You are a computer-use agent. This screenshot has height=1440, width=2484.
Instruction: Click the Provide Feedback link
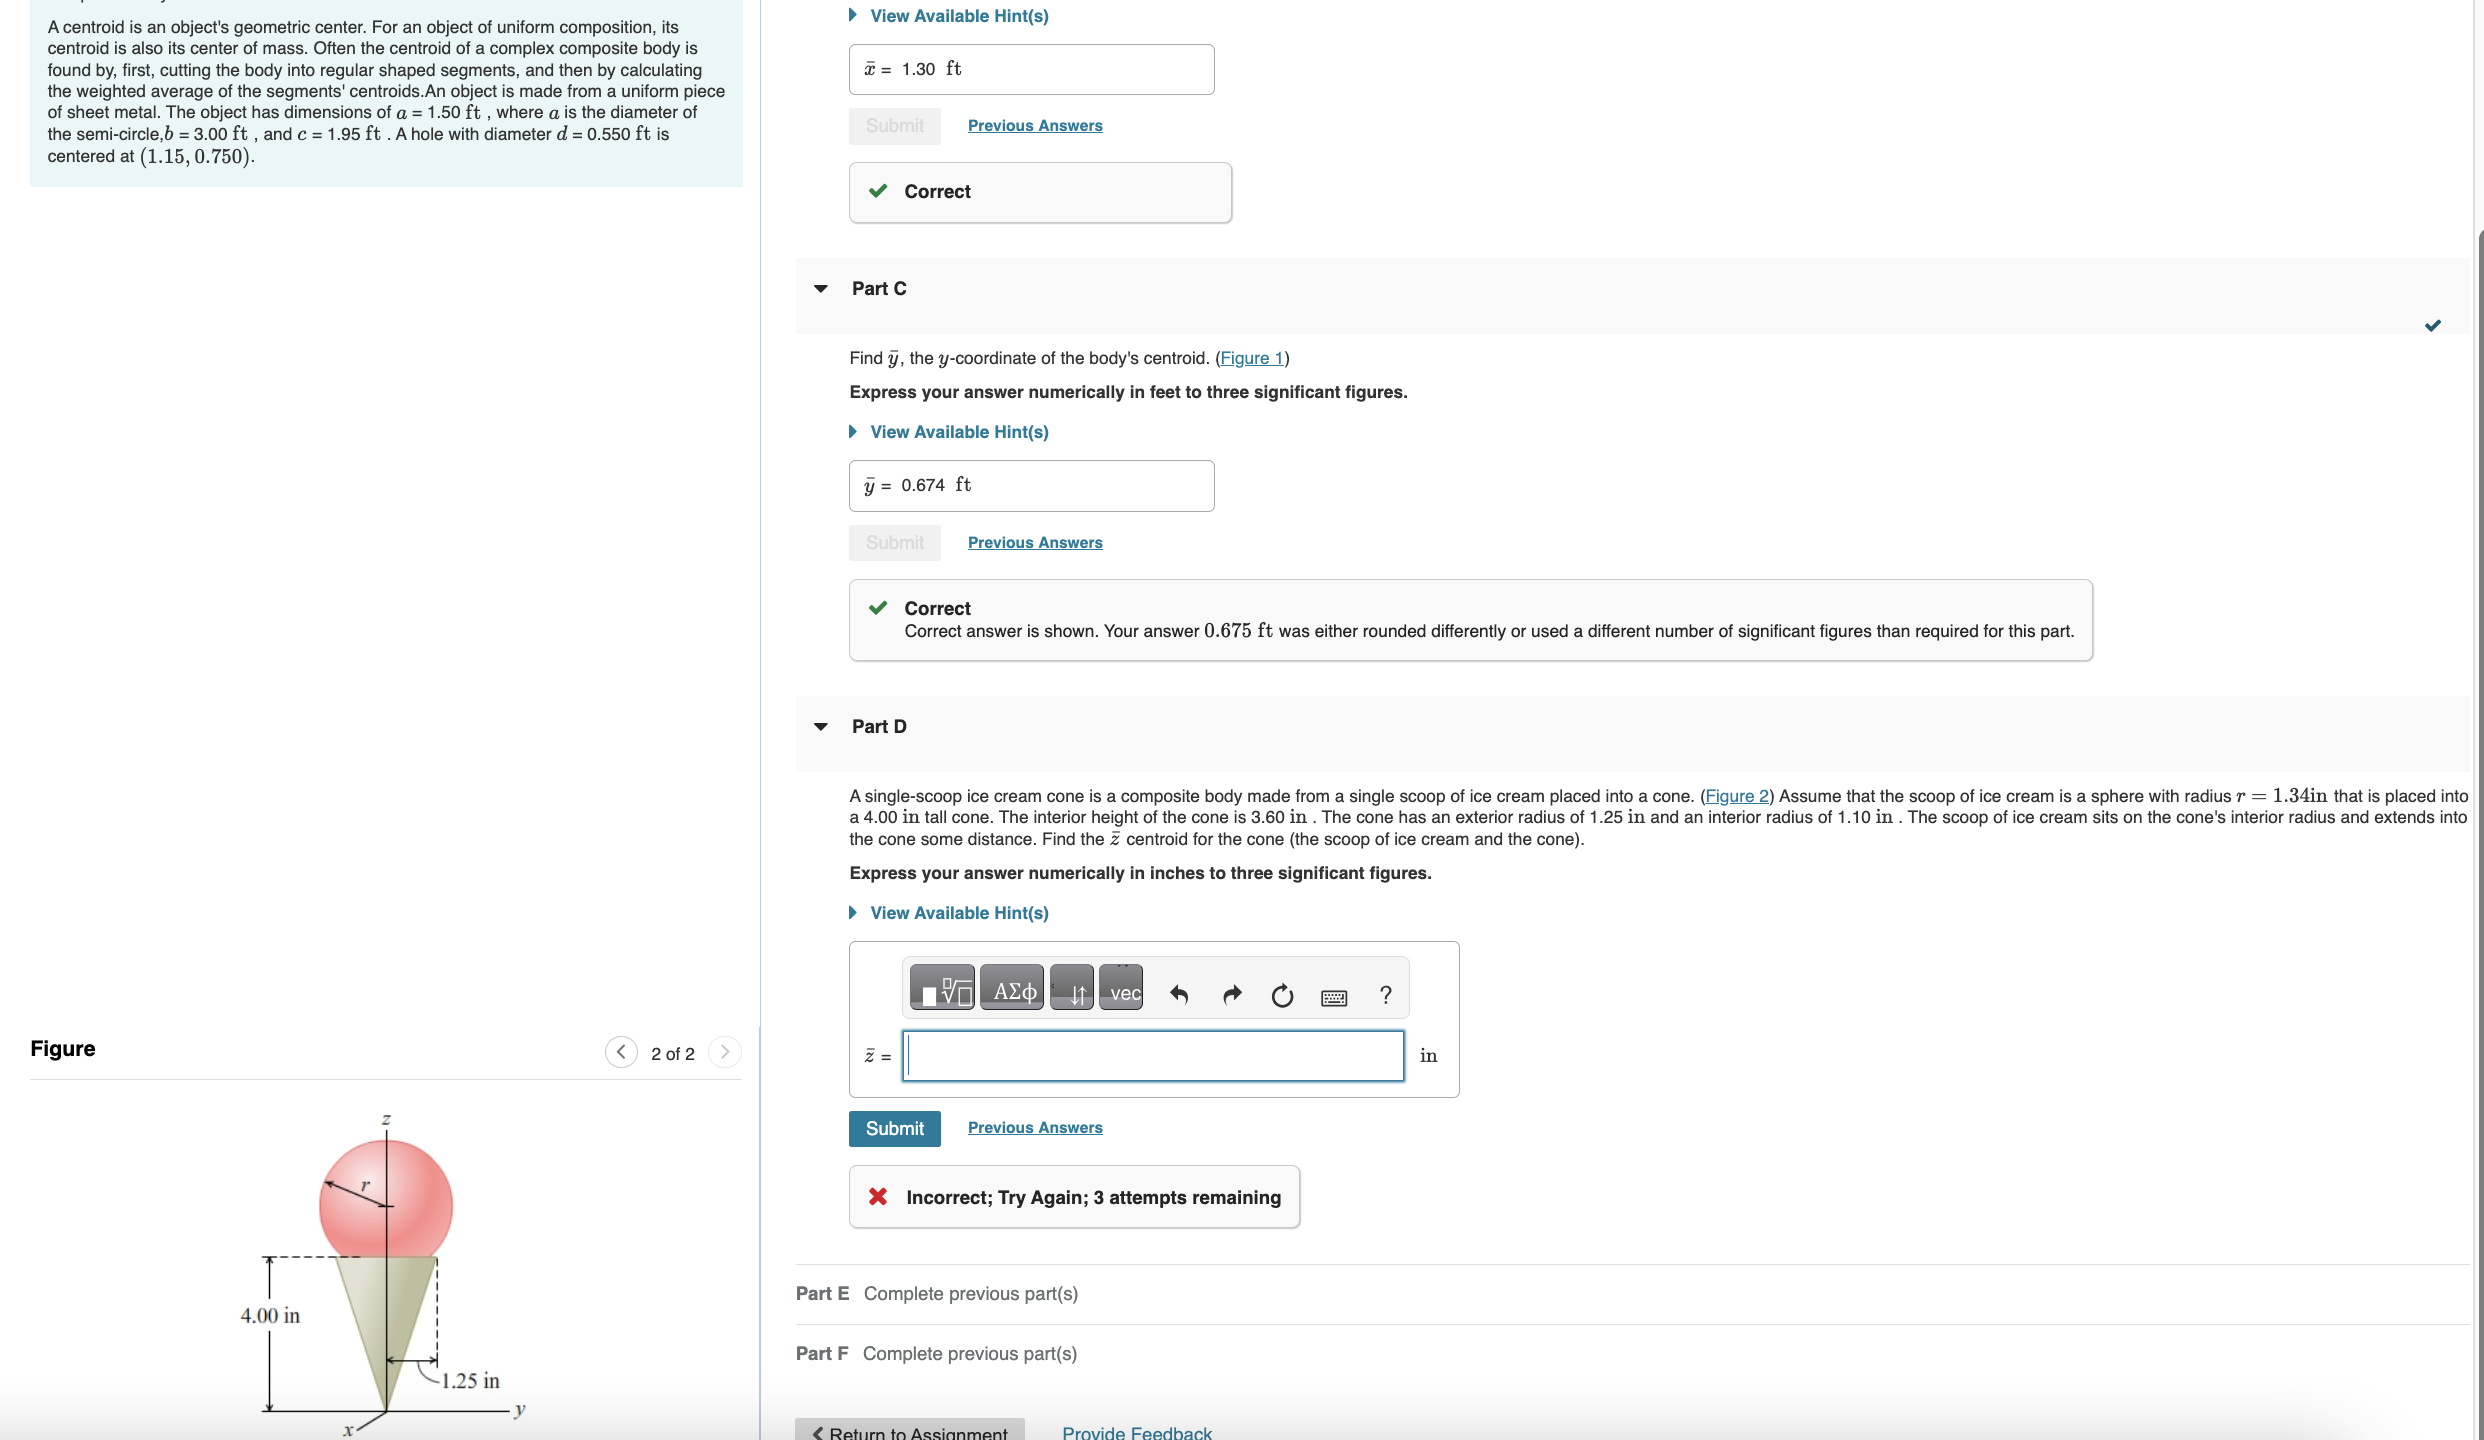pos(1136,1432)
